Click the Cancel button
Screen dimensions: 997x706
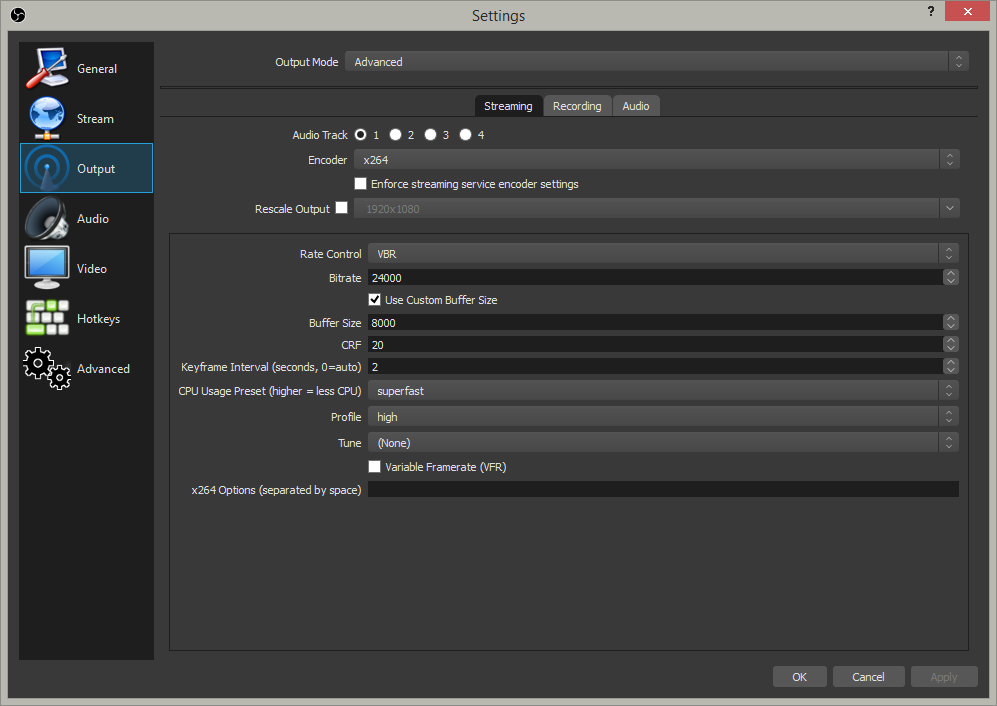pos(868,677)
